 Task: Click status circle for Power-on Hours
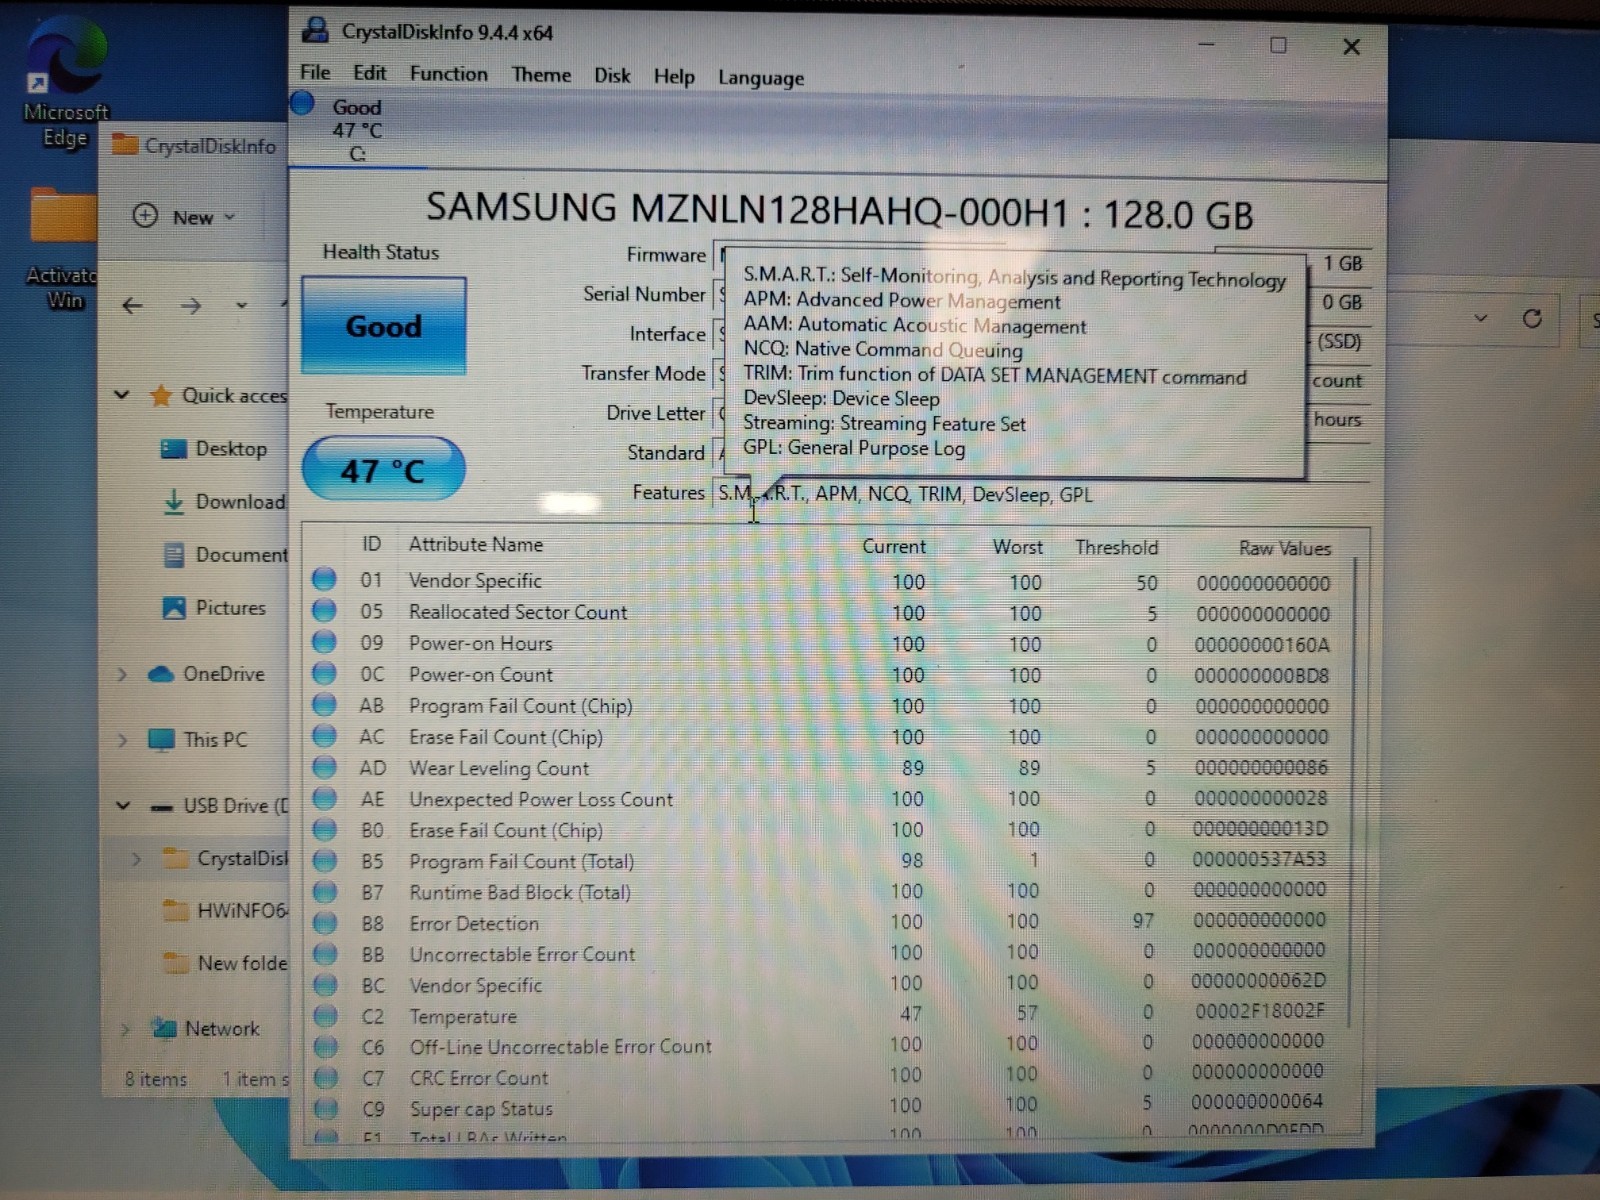click(x=323, y=641)
